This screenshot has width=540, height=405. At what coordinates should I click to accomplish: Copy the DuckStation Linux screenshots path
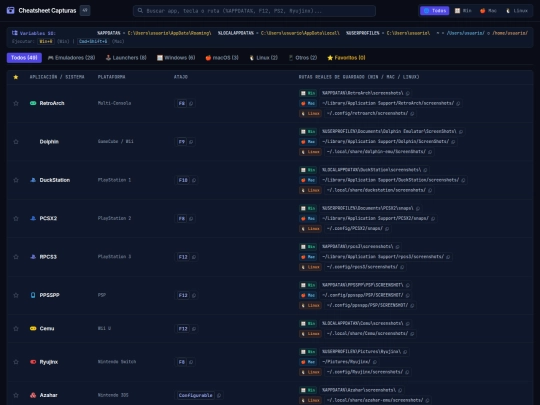(x=430, y=190)
